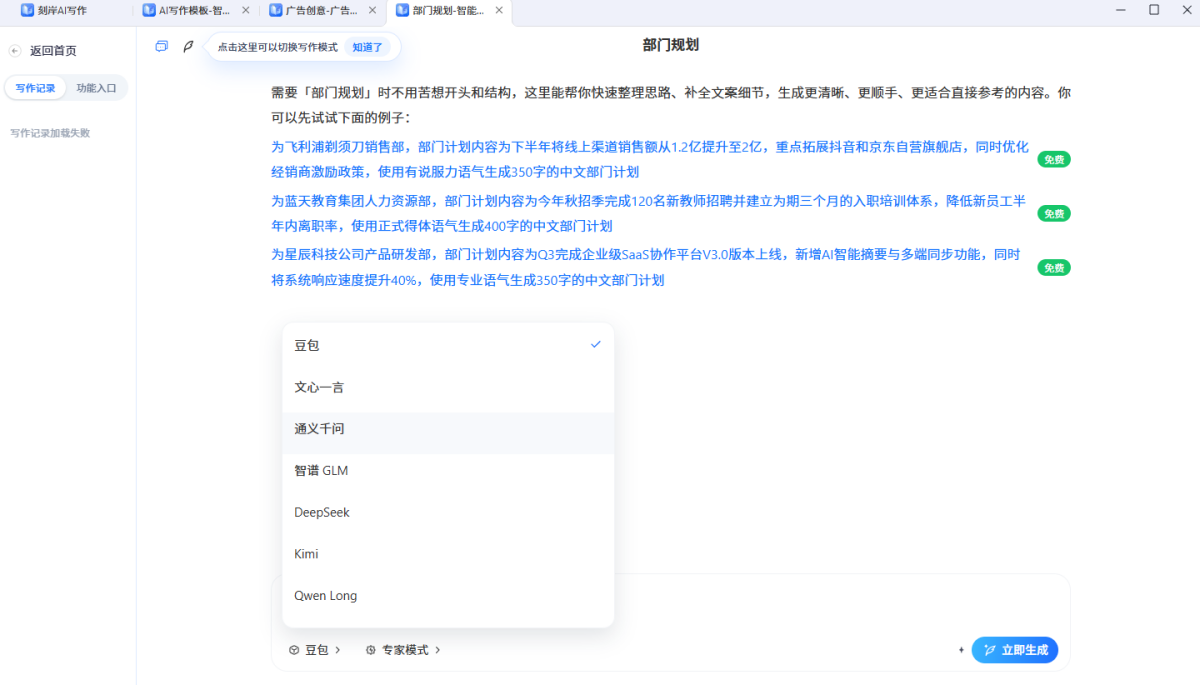
Task: Minimize the application window
Action: click(1121, 10)
